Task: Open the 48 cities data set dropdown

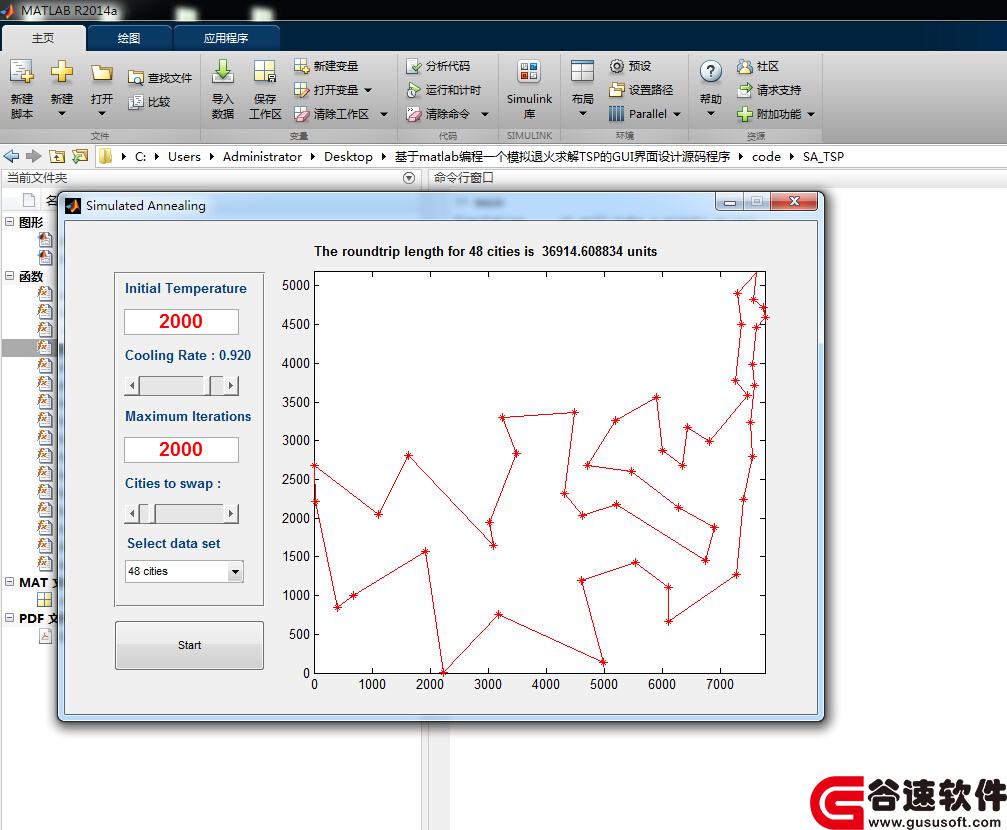Action: pos(235,571)
